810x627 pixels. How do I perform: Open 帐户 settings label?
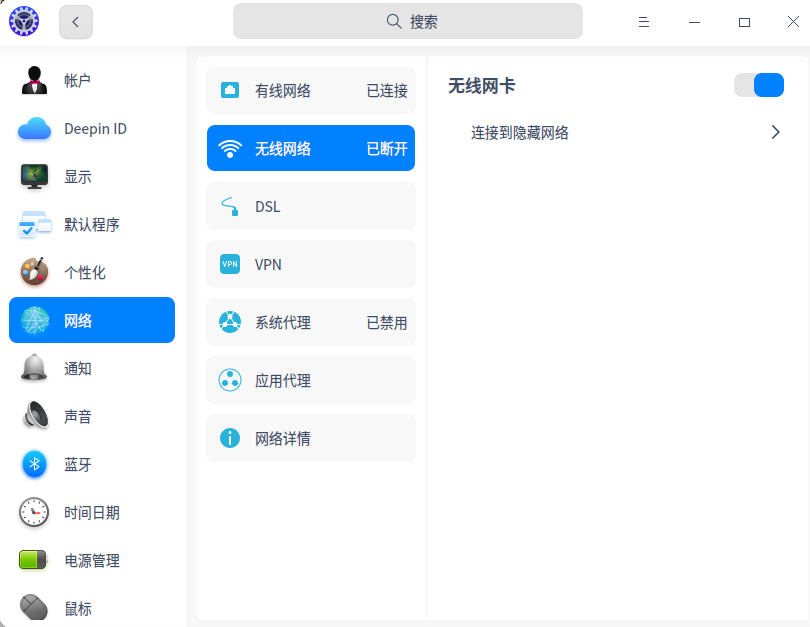[x=77, y=81]
